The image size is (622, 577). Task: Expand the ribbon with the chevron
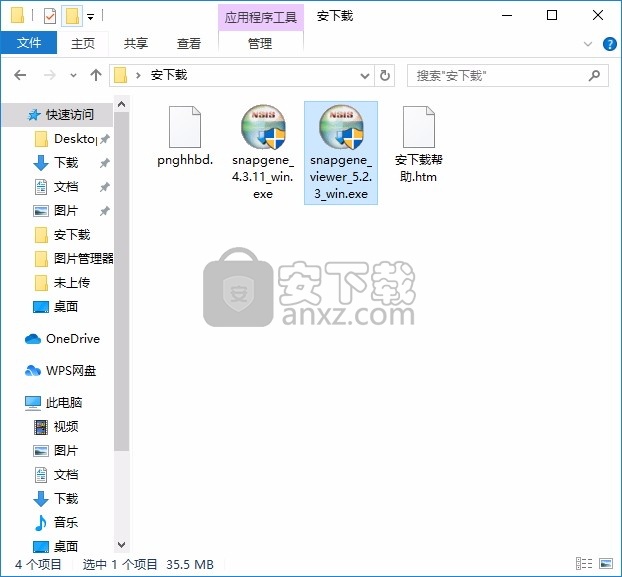click(588, 44)
